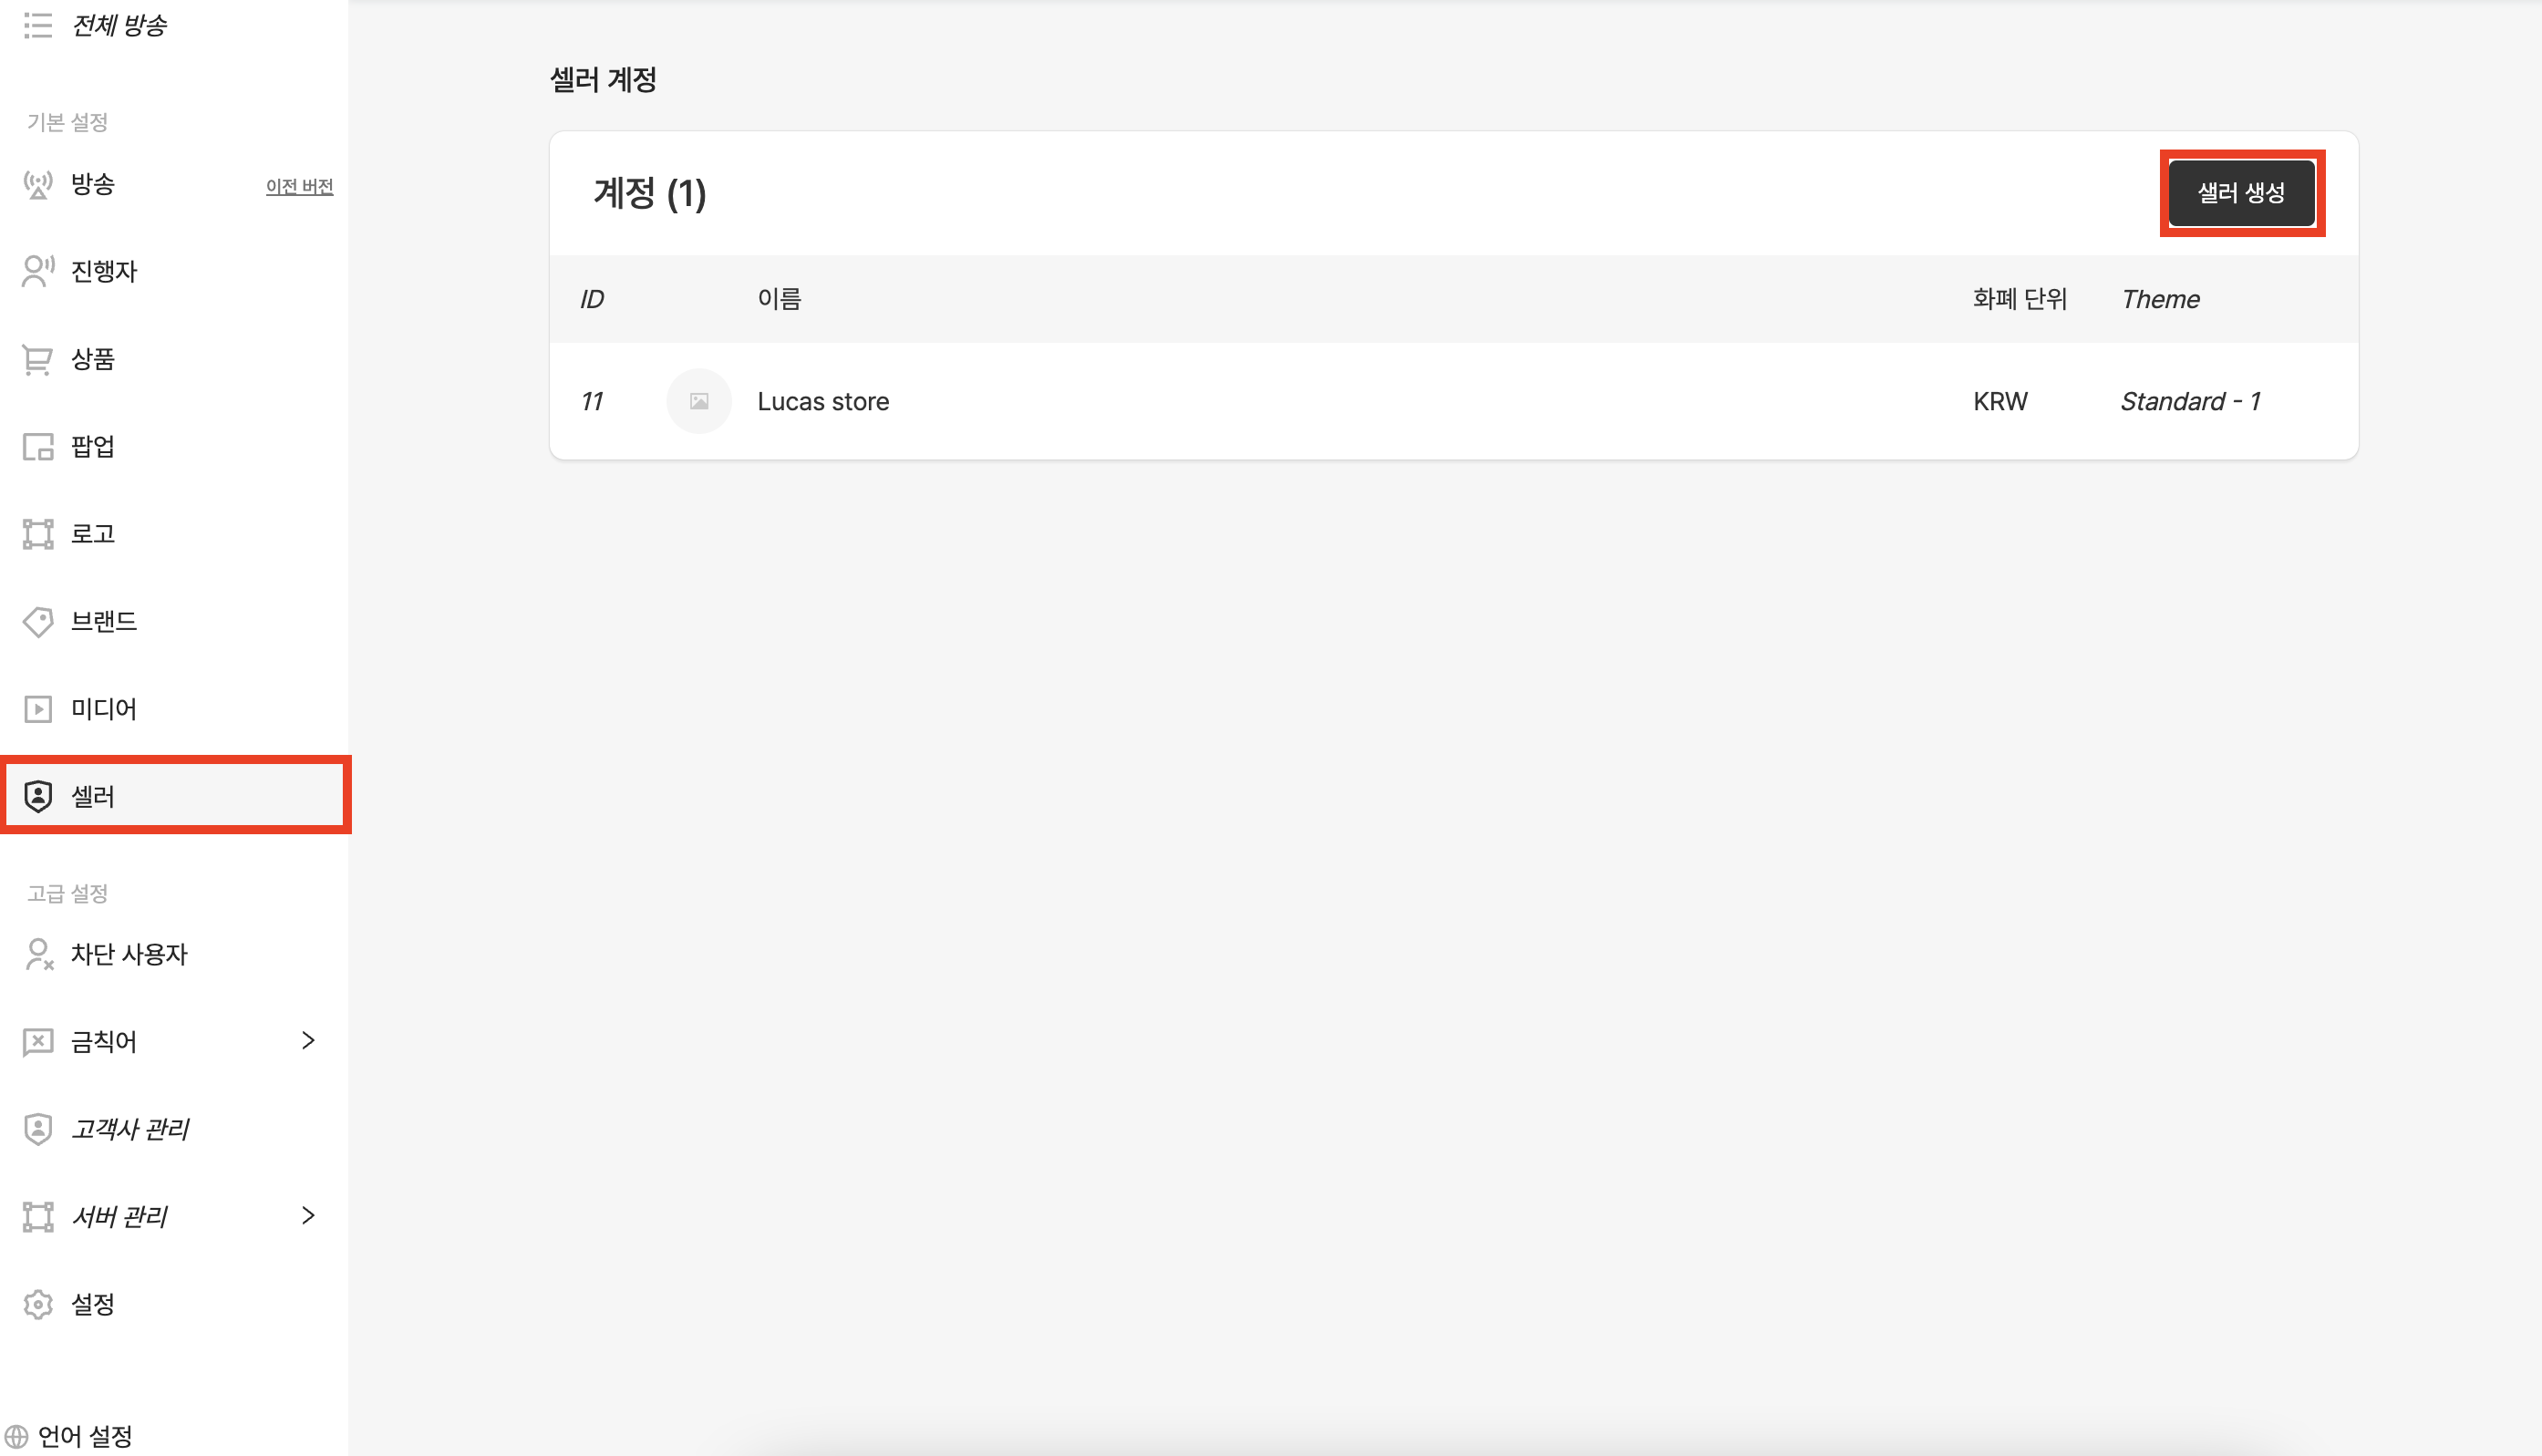The height and width of the screenshot is (1456, 2542).
Task: Click the broadcast antenna icon beside 방송
Action: (38, 184)
